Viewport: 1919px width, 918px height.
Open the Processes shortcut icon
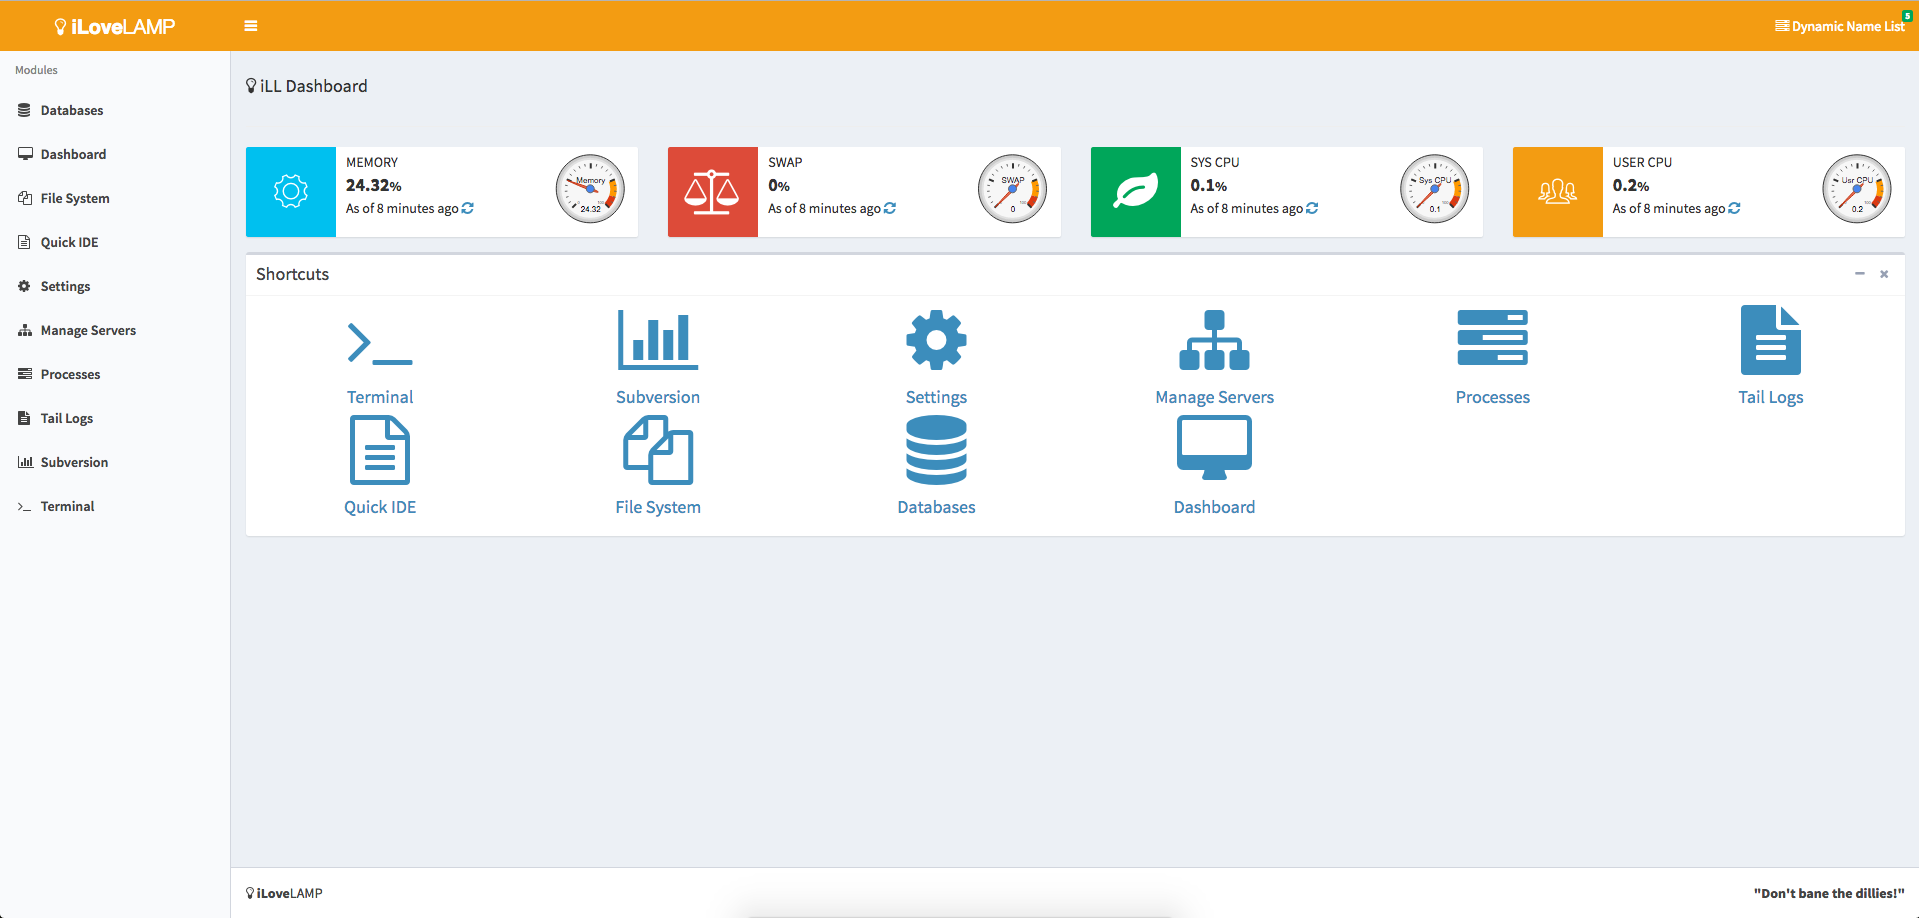point(1492,338)
